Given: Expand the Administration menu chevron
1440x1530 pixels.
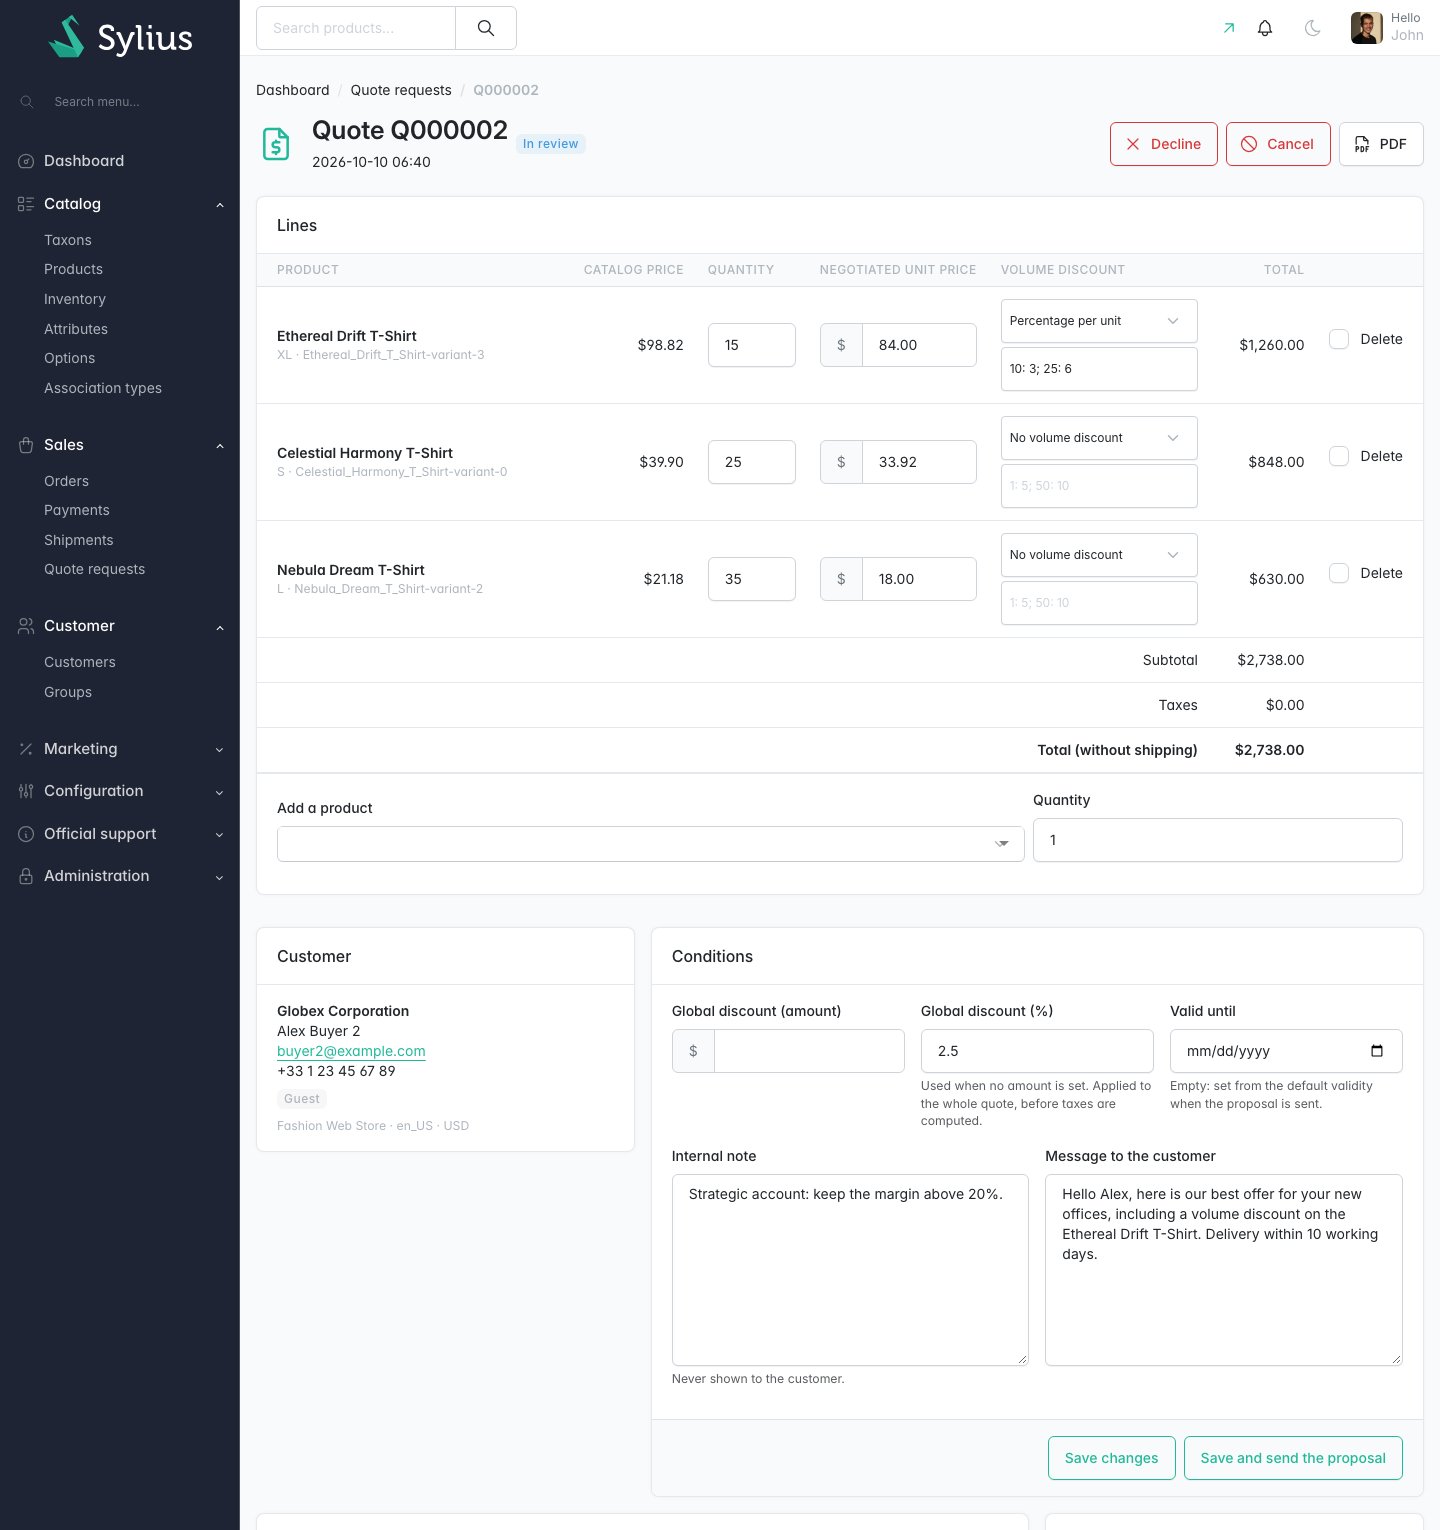Looking at the screenshot, I should click(220, 877).
